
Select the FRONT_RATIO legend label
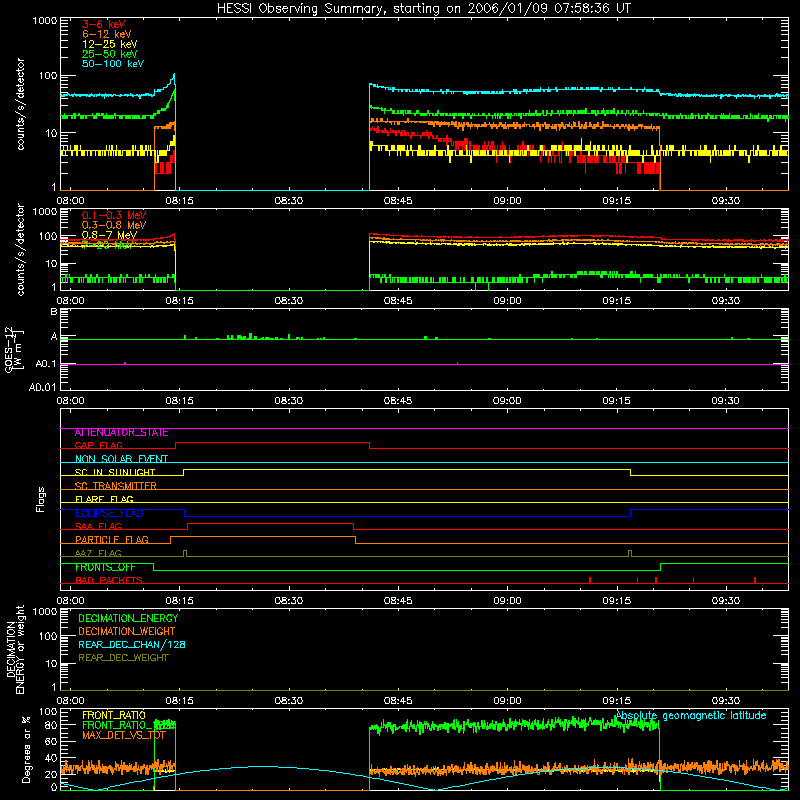114,716
